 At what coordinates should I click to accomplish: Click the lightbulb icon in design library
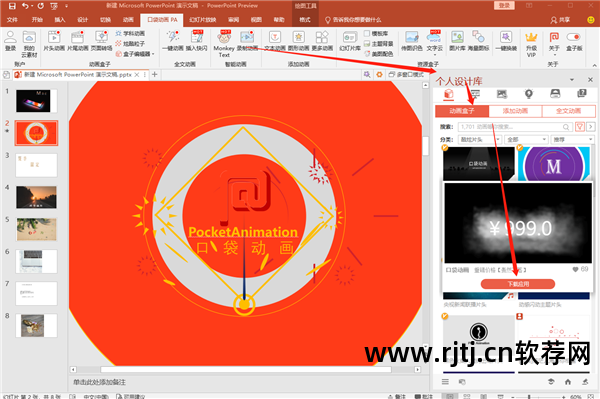528,93
